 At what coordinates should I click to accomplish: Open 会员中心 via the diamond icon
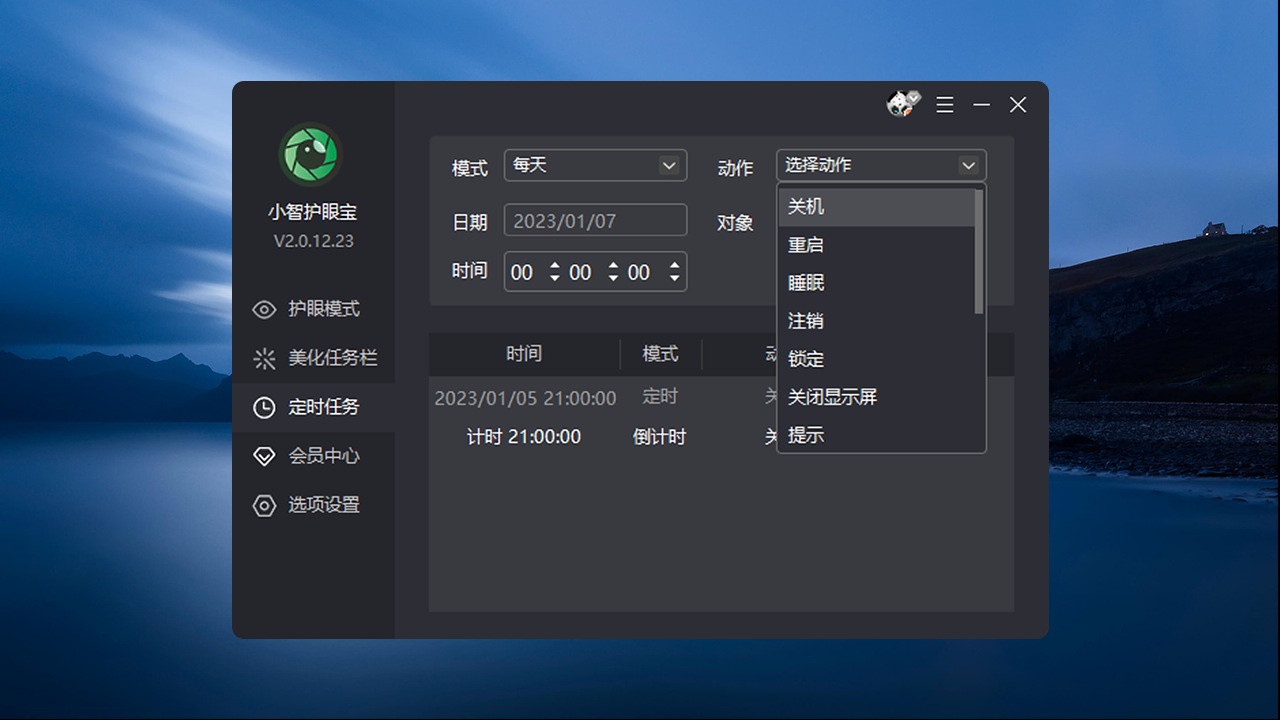pyautogui.click(x=264, y=456)
